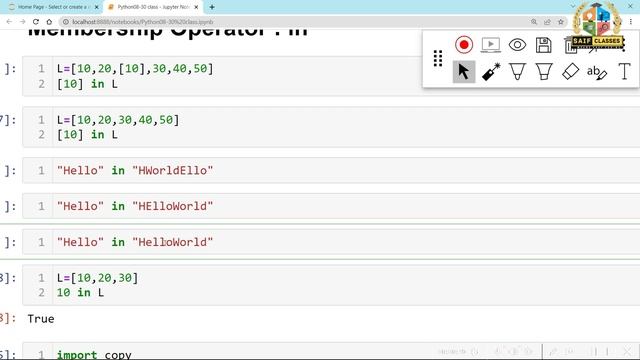Click code line '10 in L'
640x360 pixels.
(80, 292)
